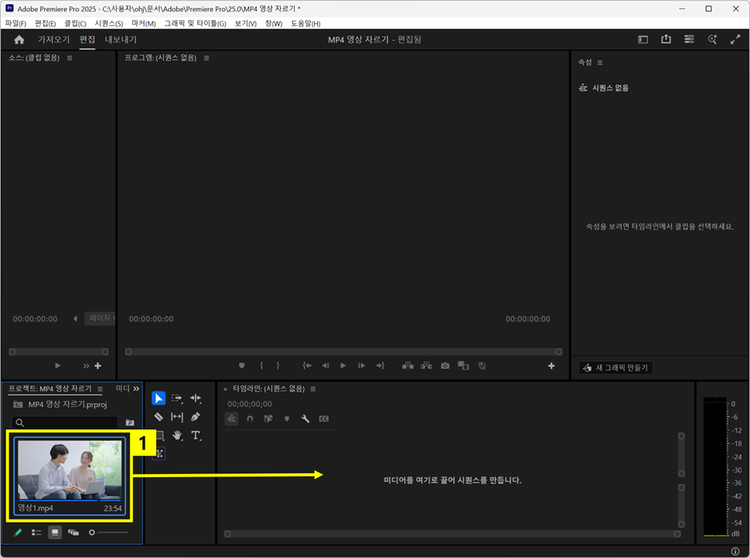Step back one frame in Program monitor
The width and height of the screenshot is (750, 558).
coord(325,366)
